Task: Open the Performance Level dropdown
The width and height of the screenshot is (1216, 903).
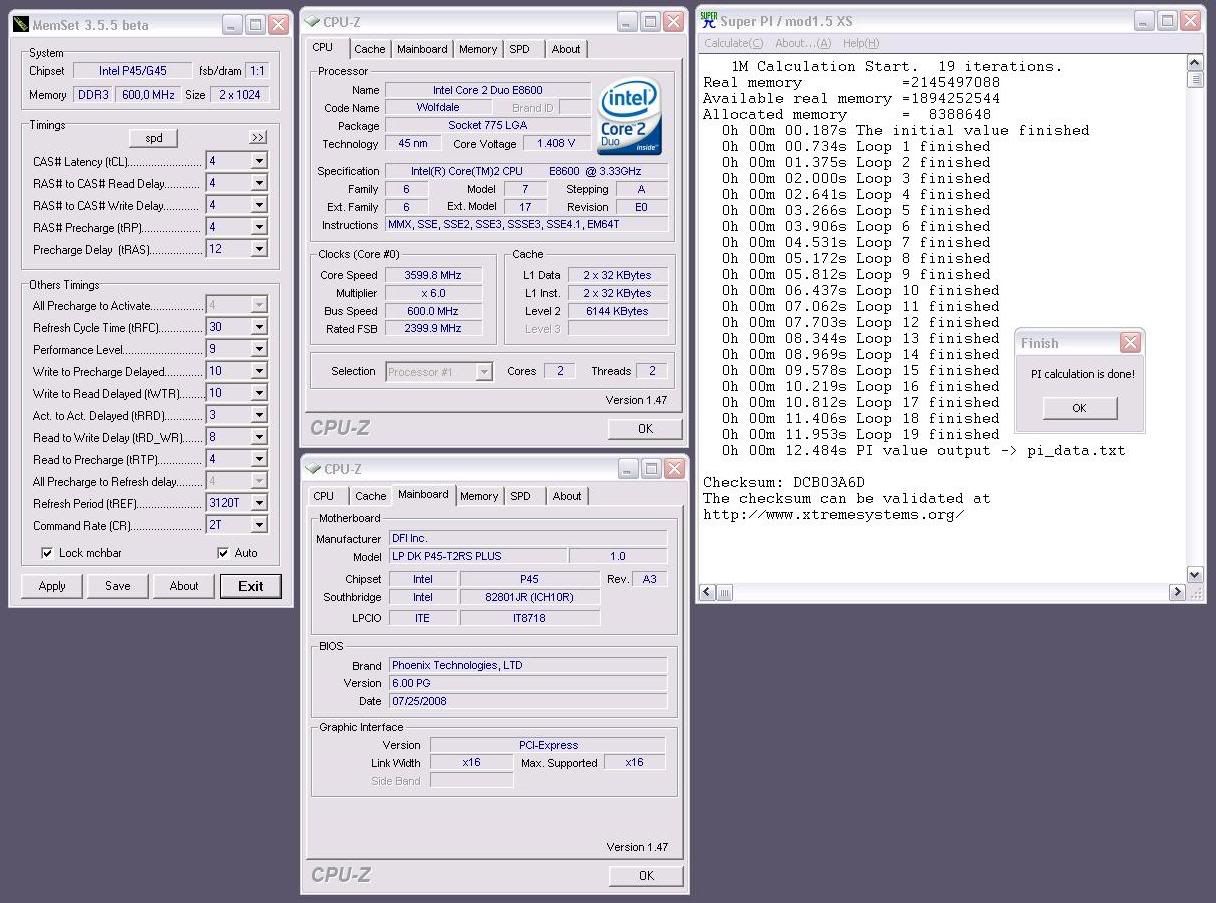Action: pos(259,349)
